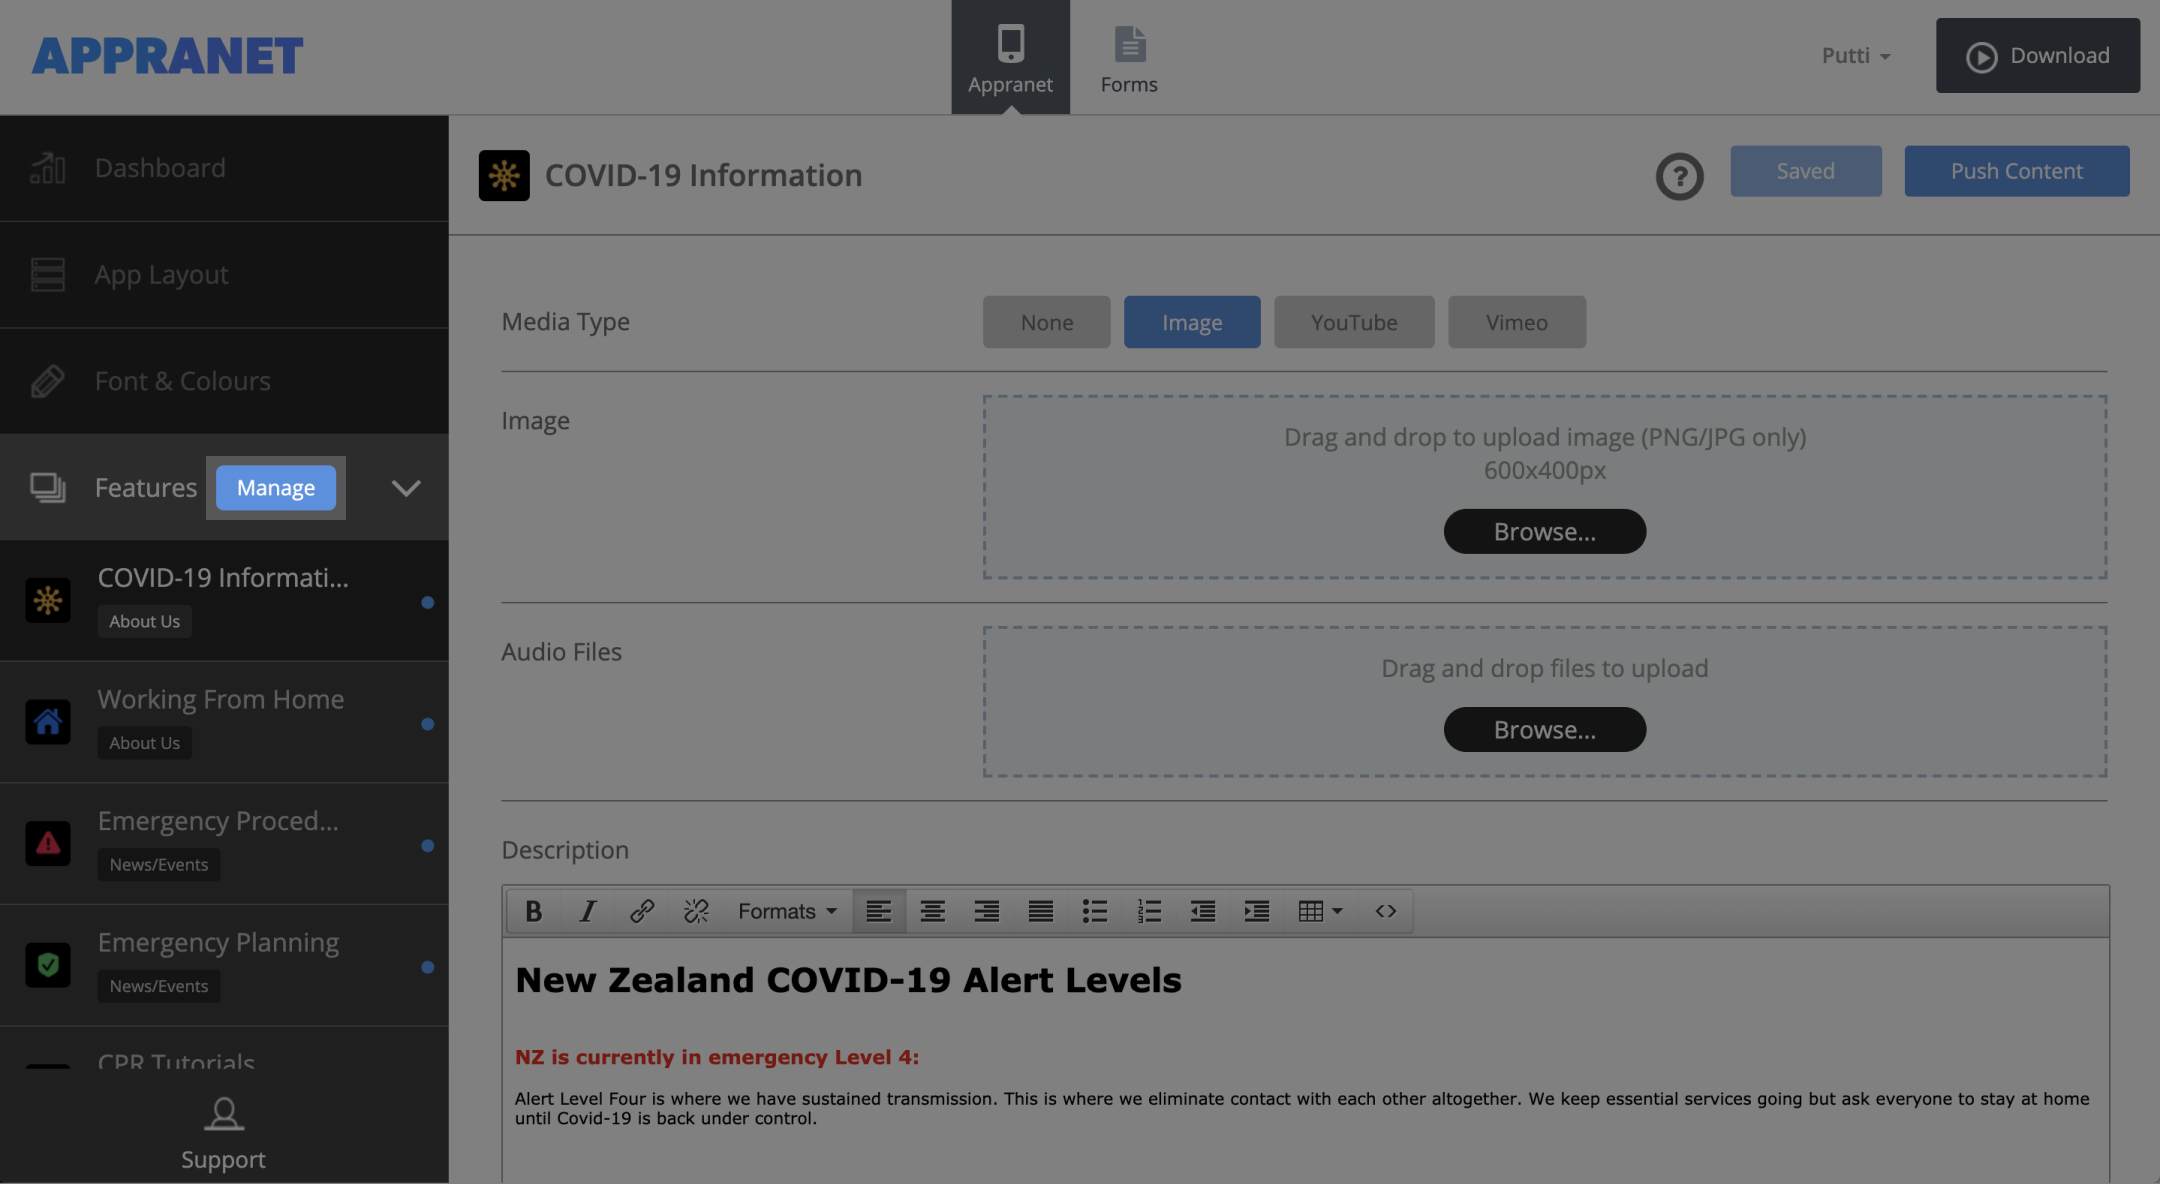Switch to the Apprannet tab
The height and width of the screenshot is (1184, 2160).
1010,57
